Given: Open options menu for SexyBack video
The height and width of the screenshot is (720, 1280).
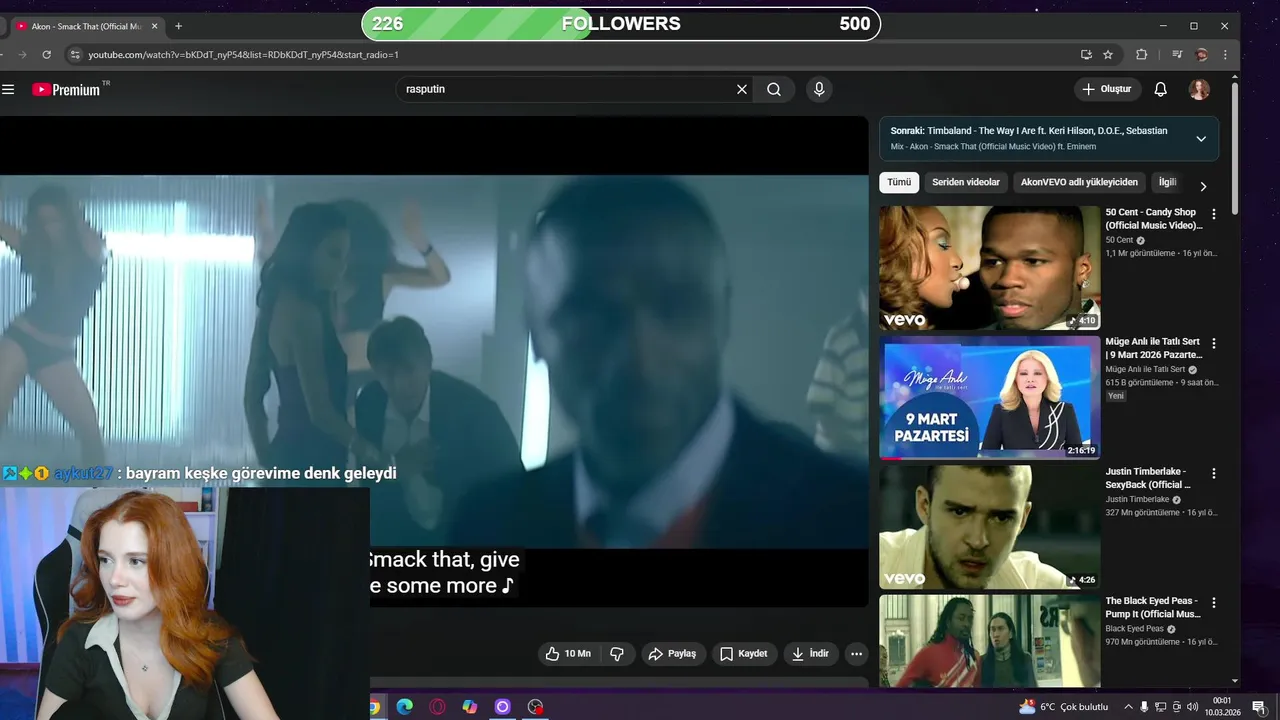Looking at the screenshot, I should [1214, 473].
